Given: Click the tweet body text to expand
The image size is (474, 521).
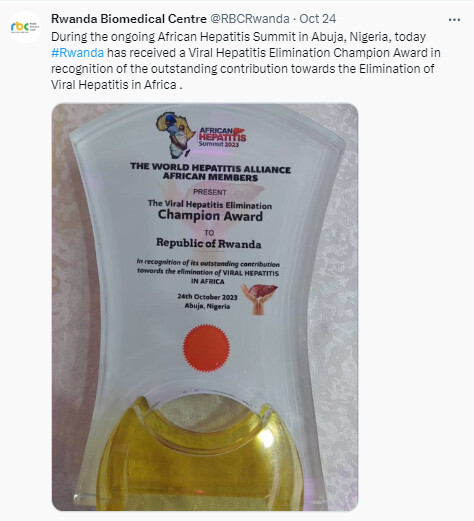Looking at the screenshot, I should pos(246,61).
